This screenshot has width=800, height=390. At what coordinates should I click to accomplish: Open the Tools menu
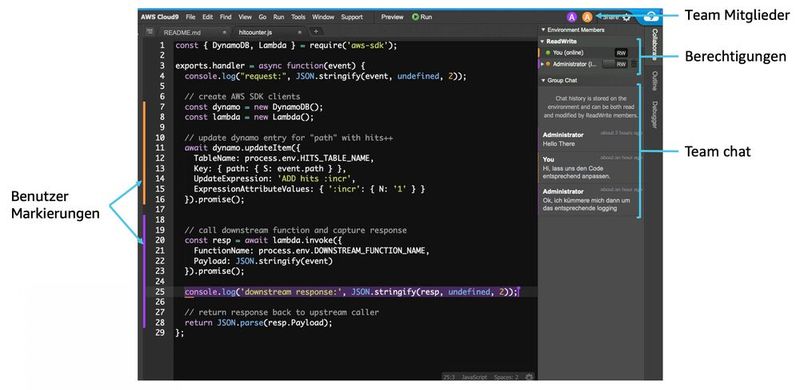click(298, 17)
